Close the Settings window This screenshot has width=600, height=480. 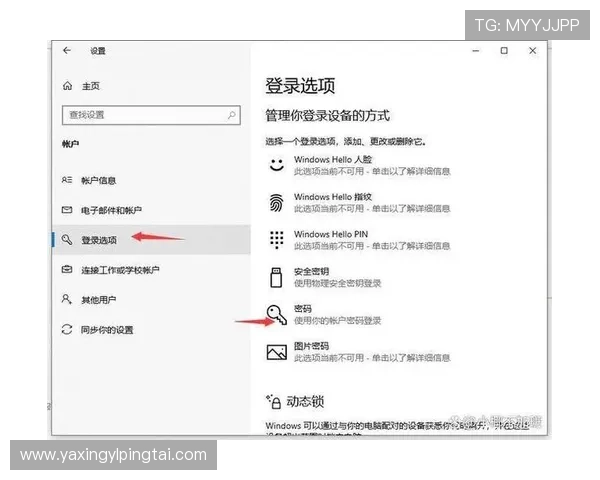(533, 51)
